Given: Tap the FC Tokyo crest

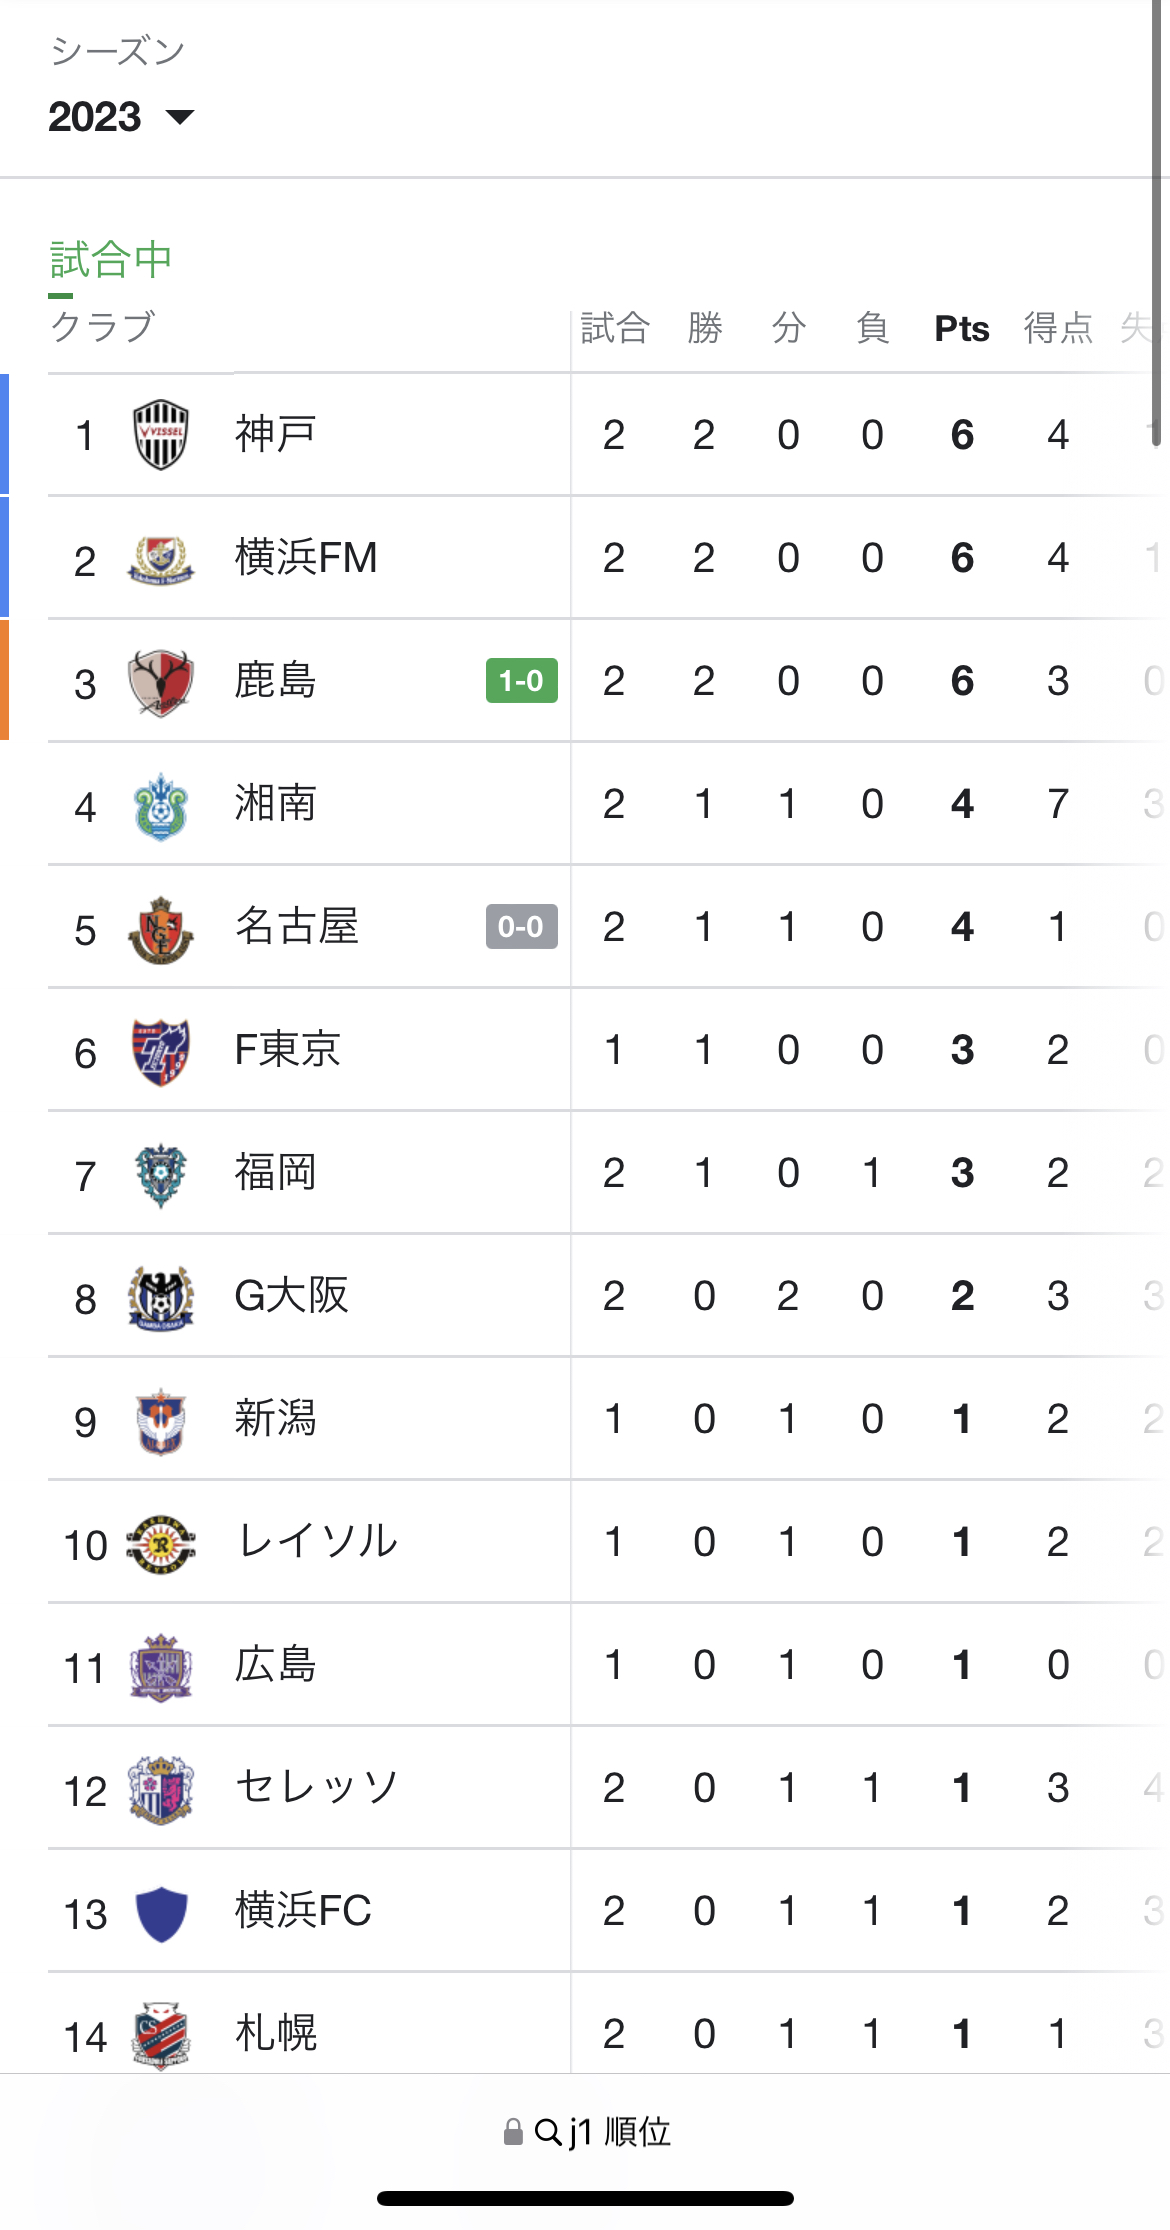Looking at the screenshot, I should 160,1051.
